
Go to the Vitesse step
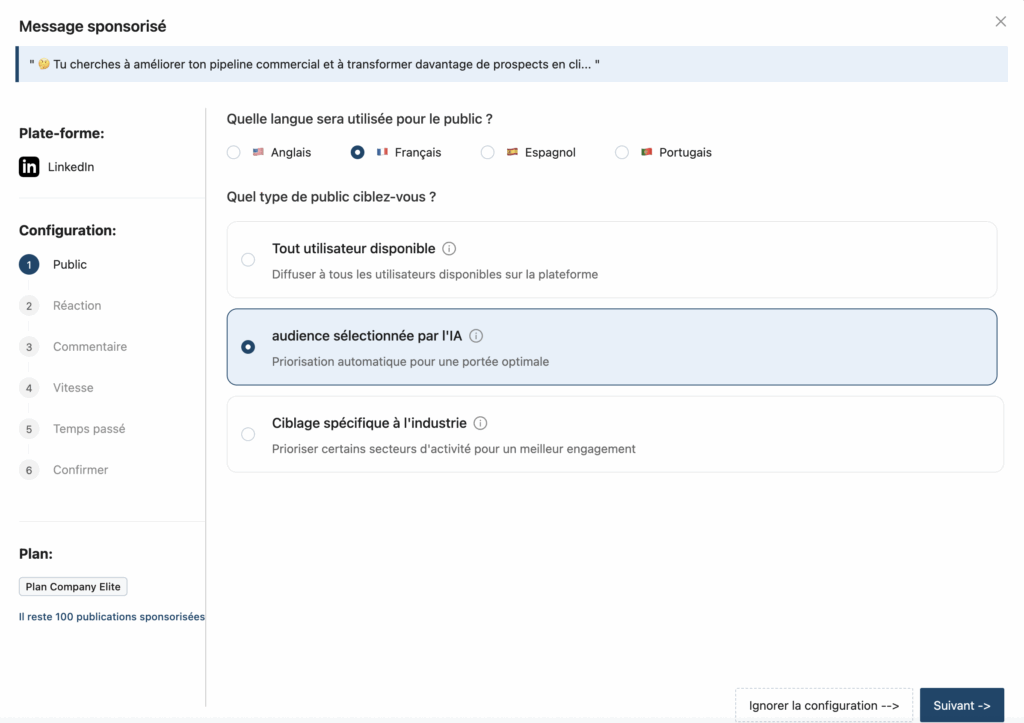coord(73,387)
